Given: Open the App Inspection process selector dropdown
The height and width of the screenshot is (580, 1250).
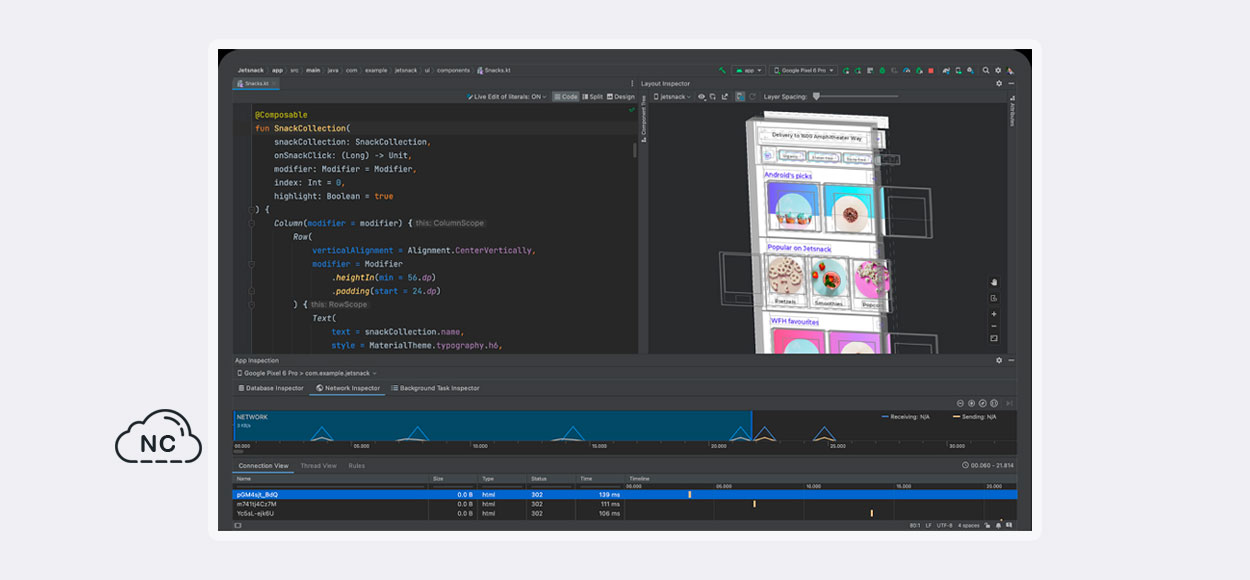Looking at the screenshot, I should pos(306,373).
